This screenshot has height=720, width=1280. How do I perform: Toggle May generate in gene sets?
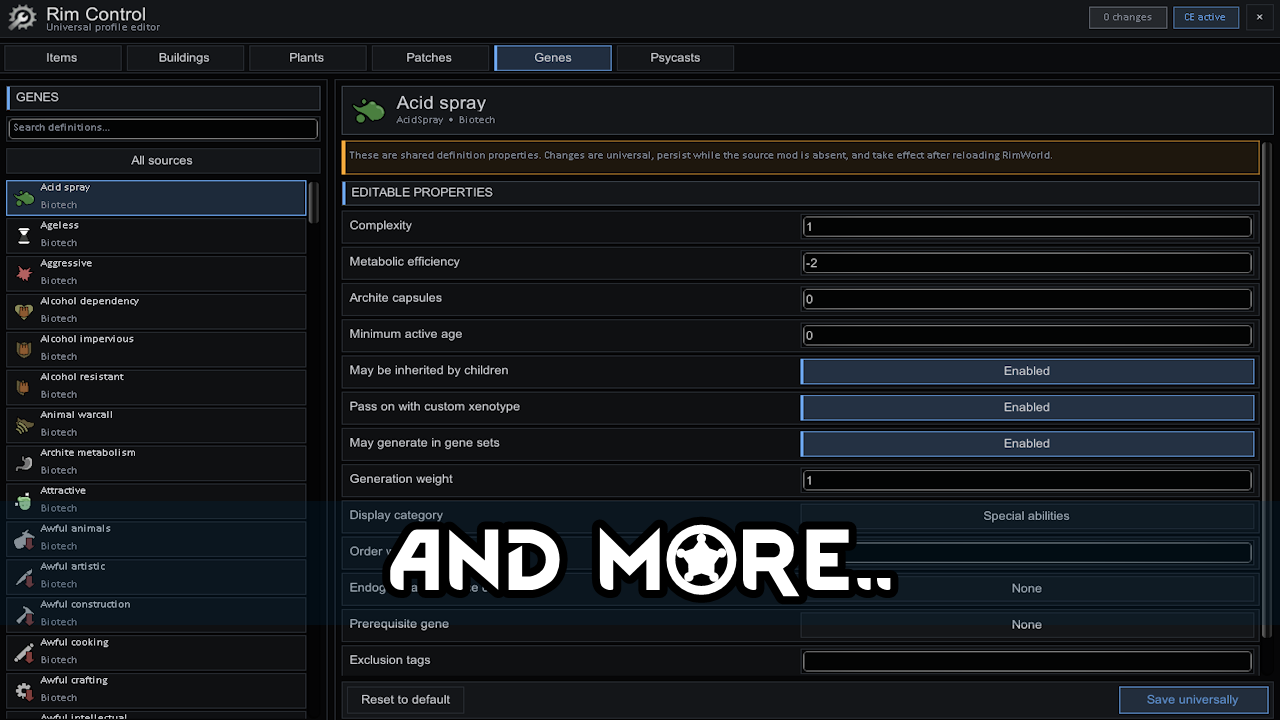pyautogui.click(x=1027, y=443)
